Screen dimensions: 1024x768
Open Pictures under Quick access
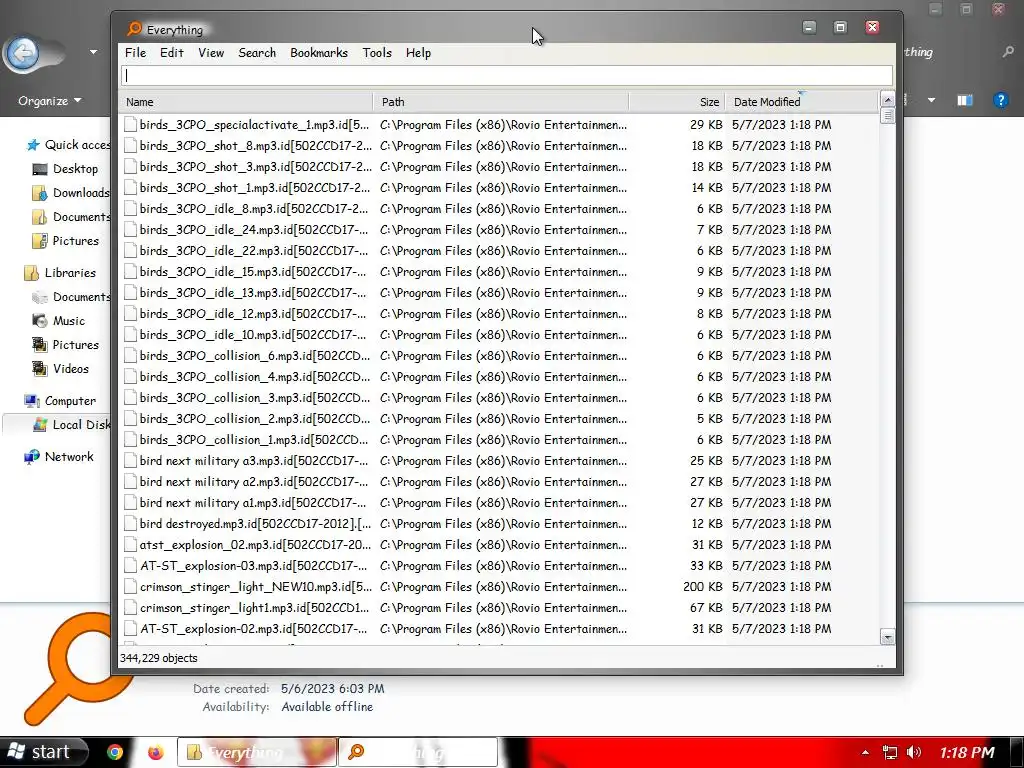pos(66,241)
